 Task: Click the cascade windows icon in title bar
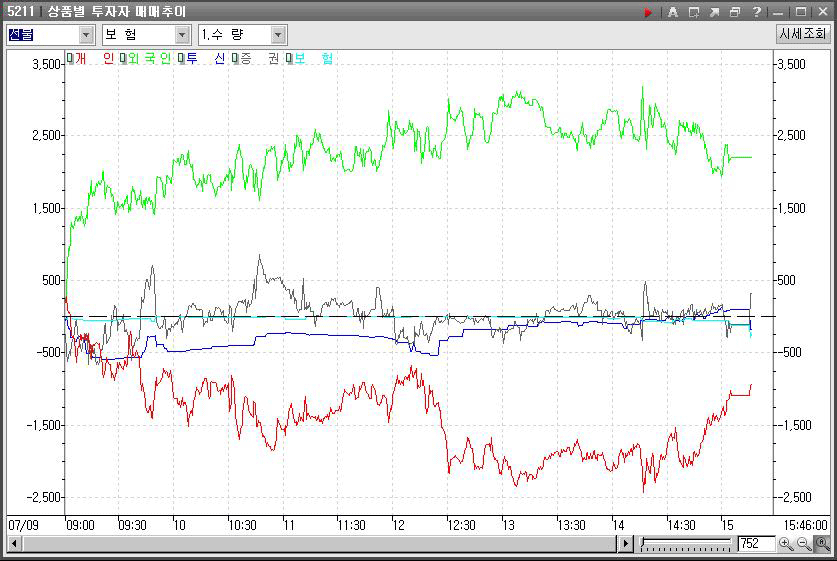pos(735,12)
